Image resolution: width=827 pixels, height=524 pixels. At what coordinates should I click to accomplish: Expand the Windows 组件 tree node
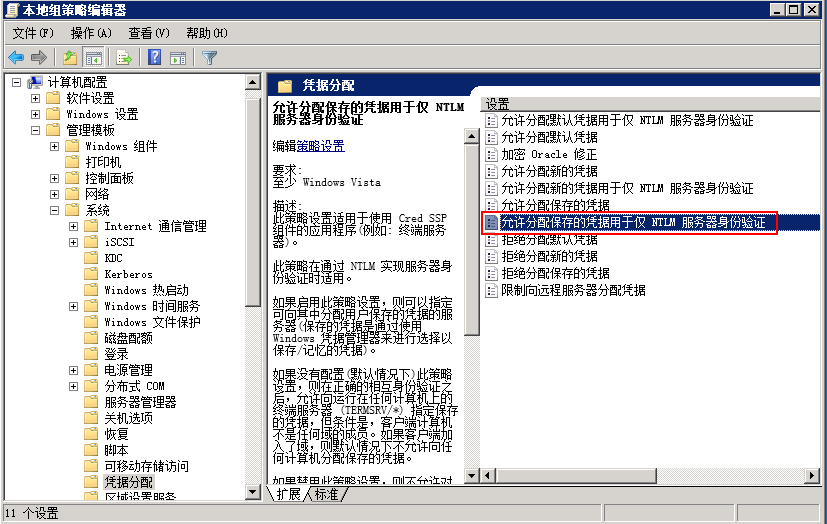54,146
